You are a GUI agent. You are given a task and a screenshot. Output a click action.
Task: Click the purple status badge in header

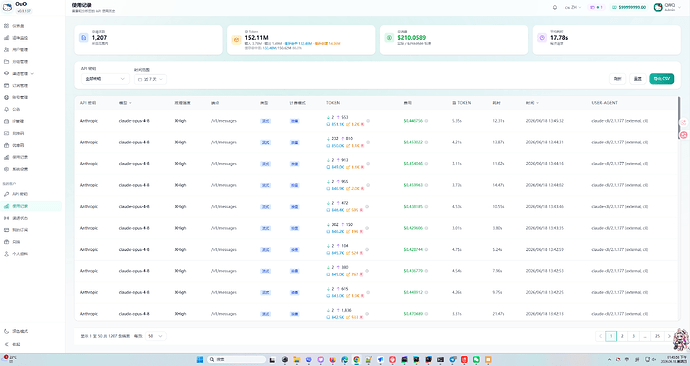coord(596,7)
